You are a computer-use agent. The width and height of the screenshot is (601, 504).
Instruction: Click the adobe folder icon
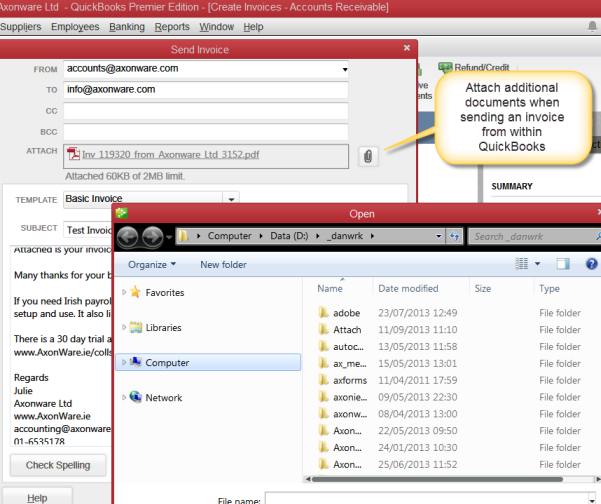point(323,313)
